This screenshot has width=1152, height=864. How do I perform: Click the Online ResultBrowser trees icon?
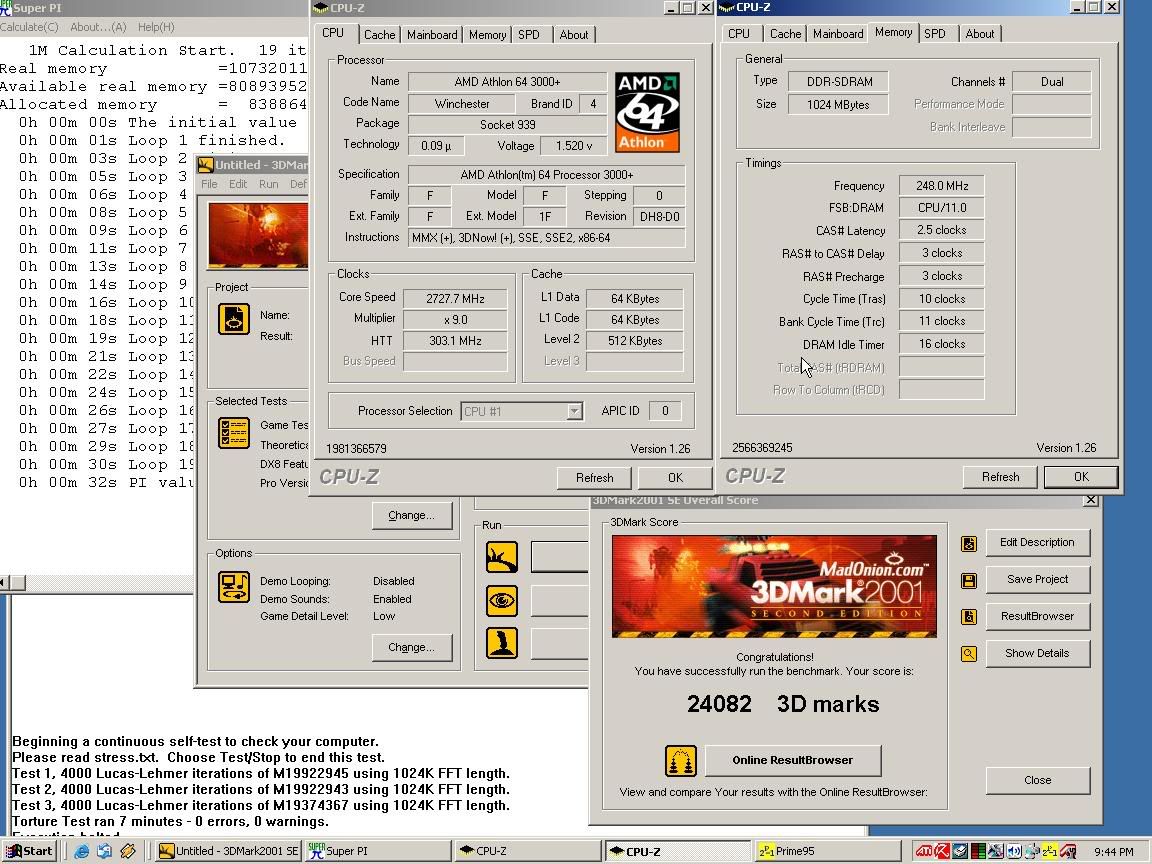(x=680, y=760)
